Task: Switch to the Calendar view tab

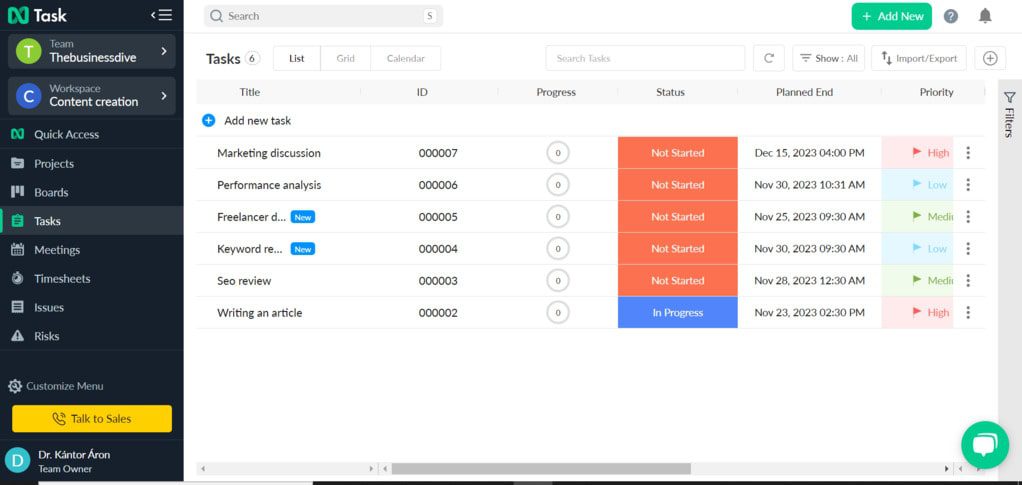Action: coord(405,58)
